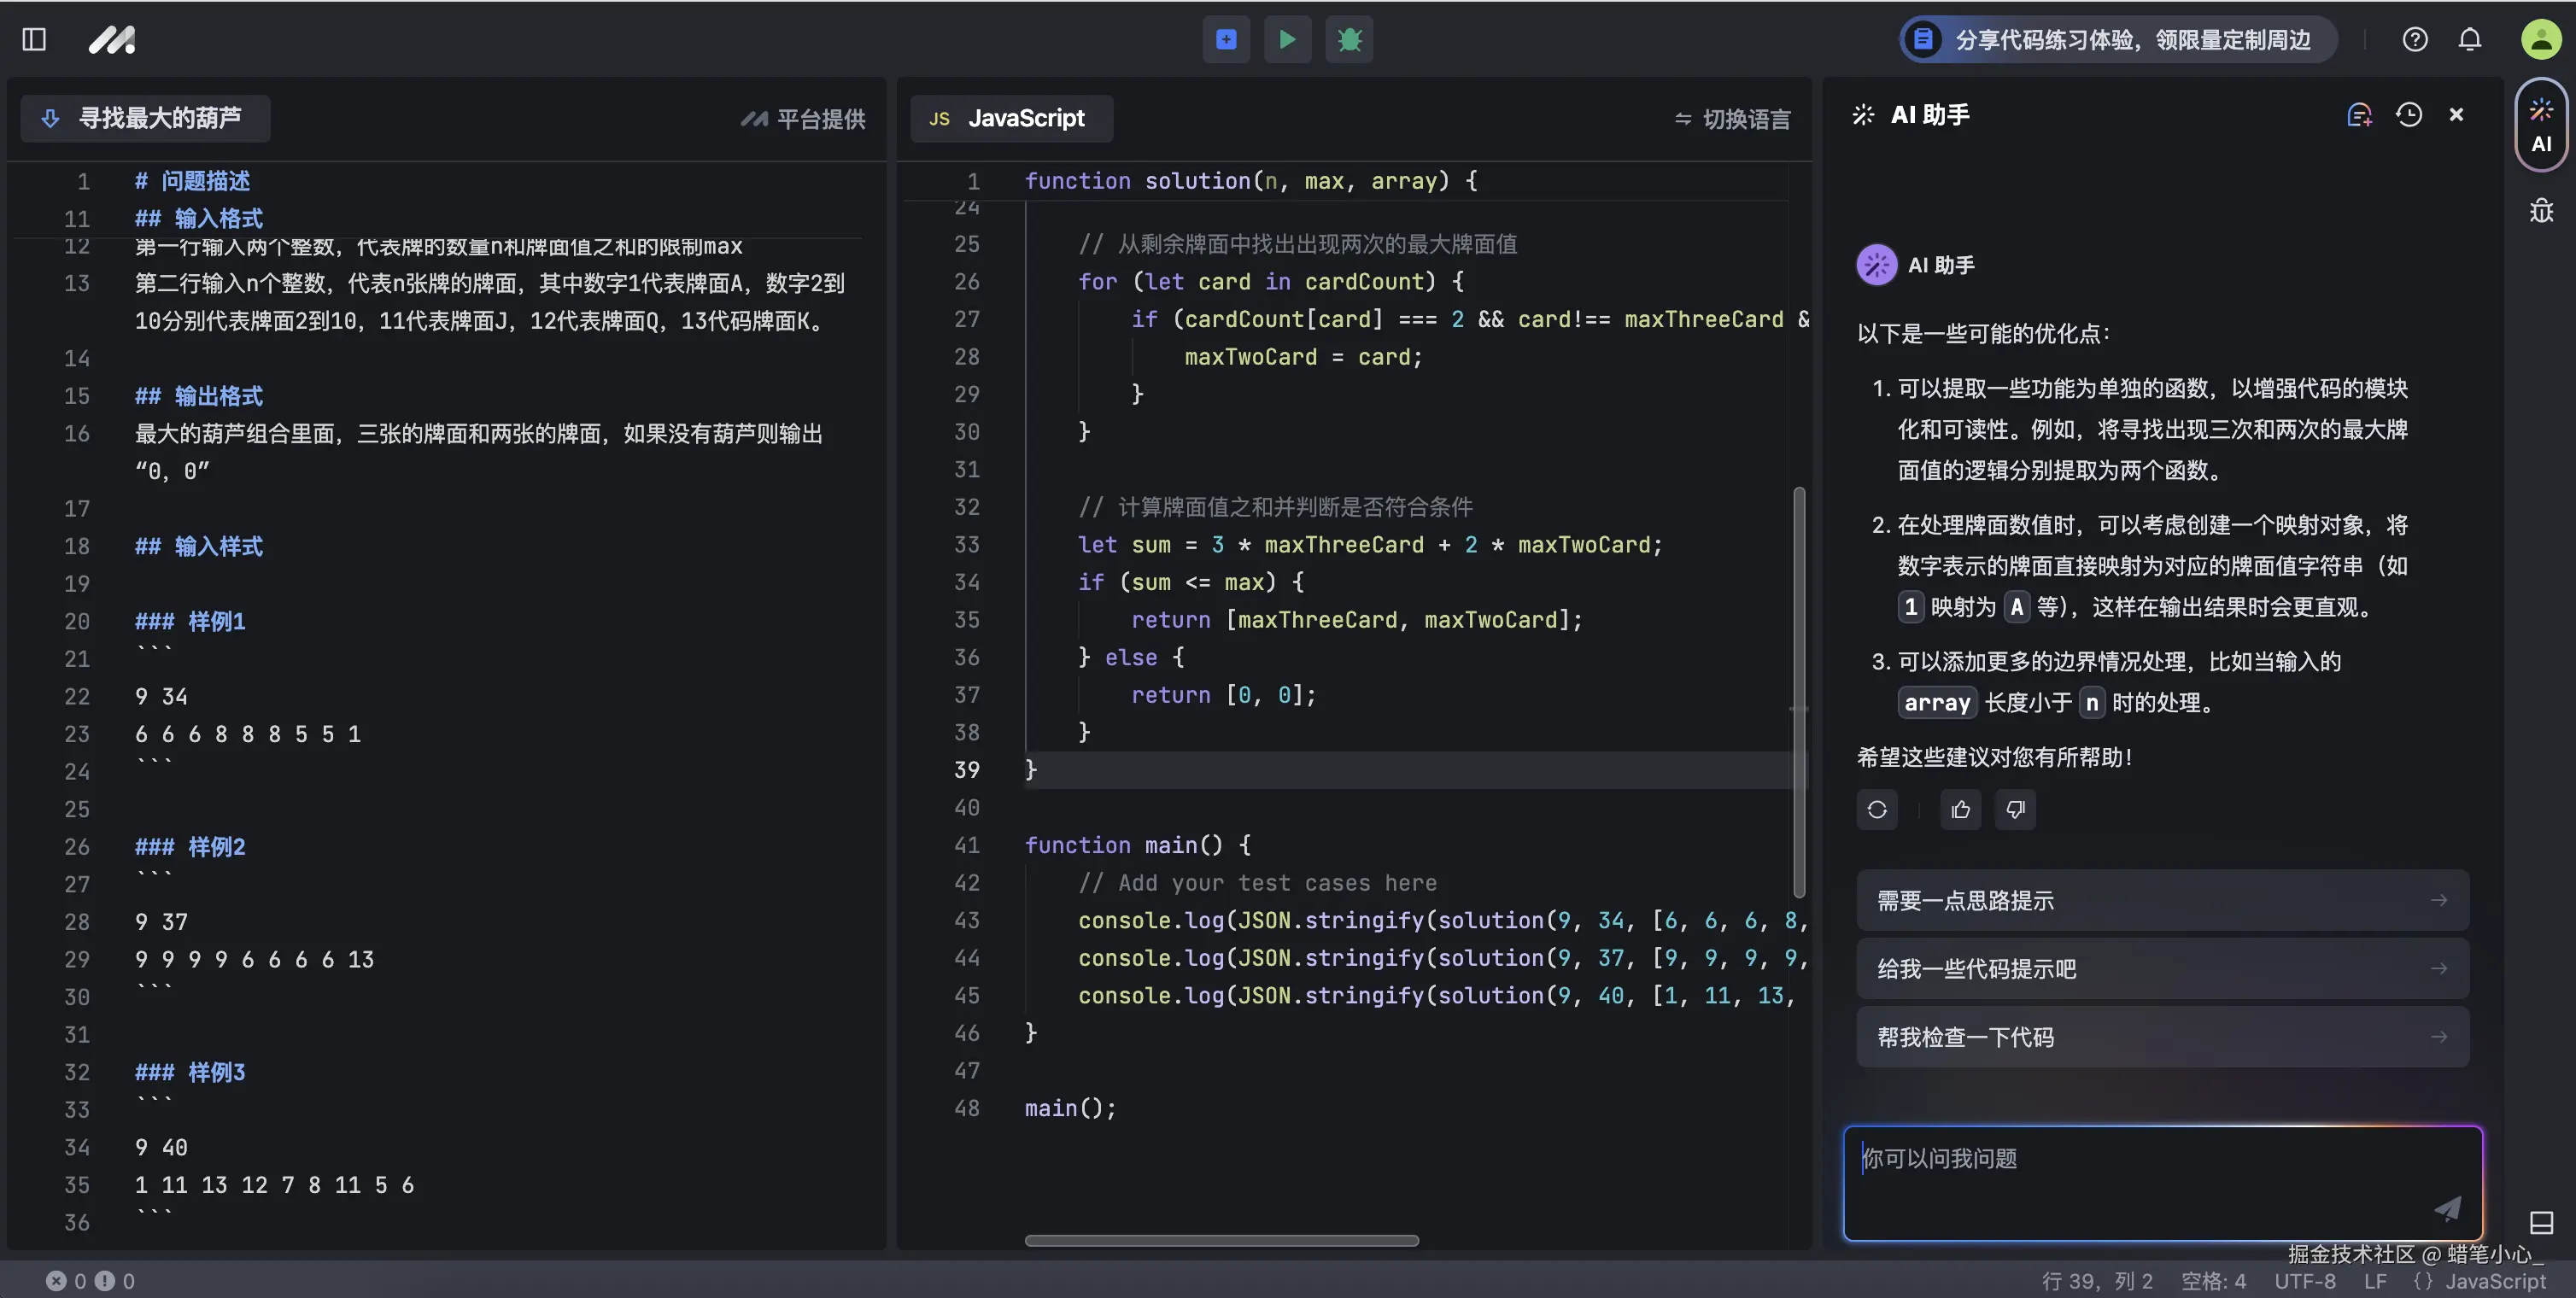Give the AI answer a thumbs down

(x=2015, y=809)
